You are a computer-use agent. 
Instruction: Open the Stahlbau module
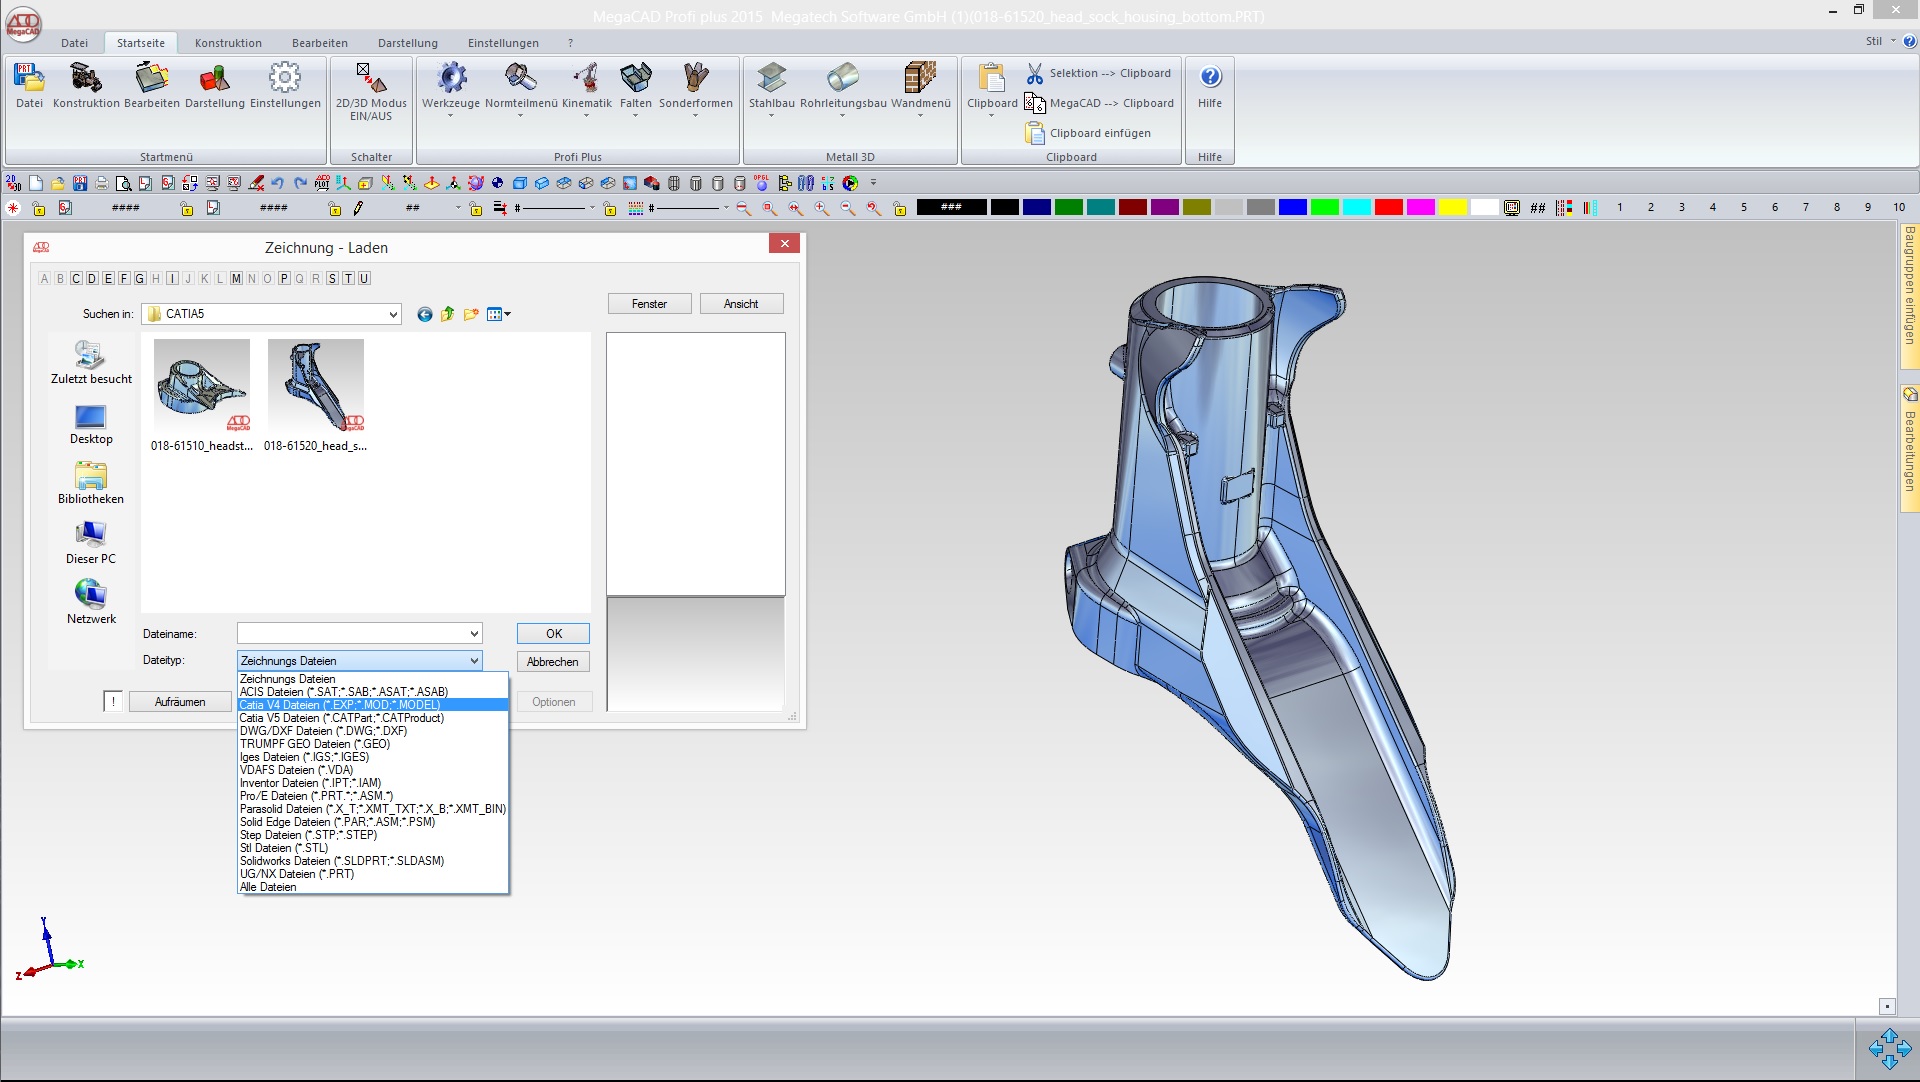772,85
